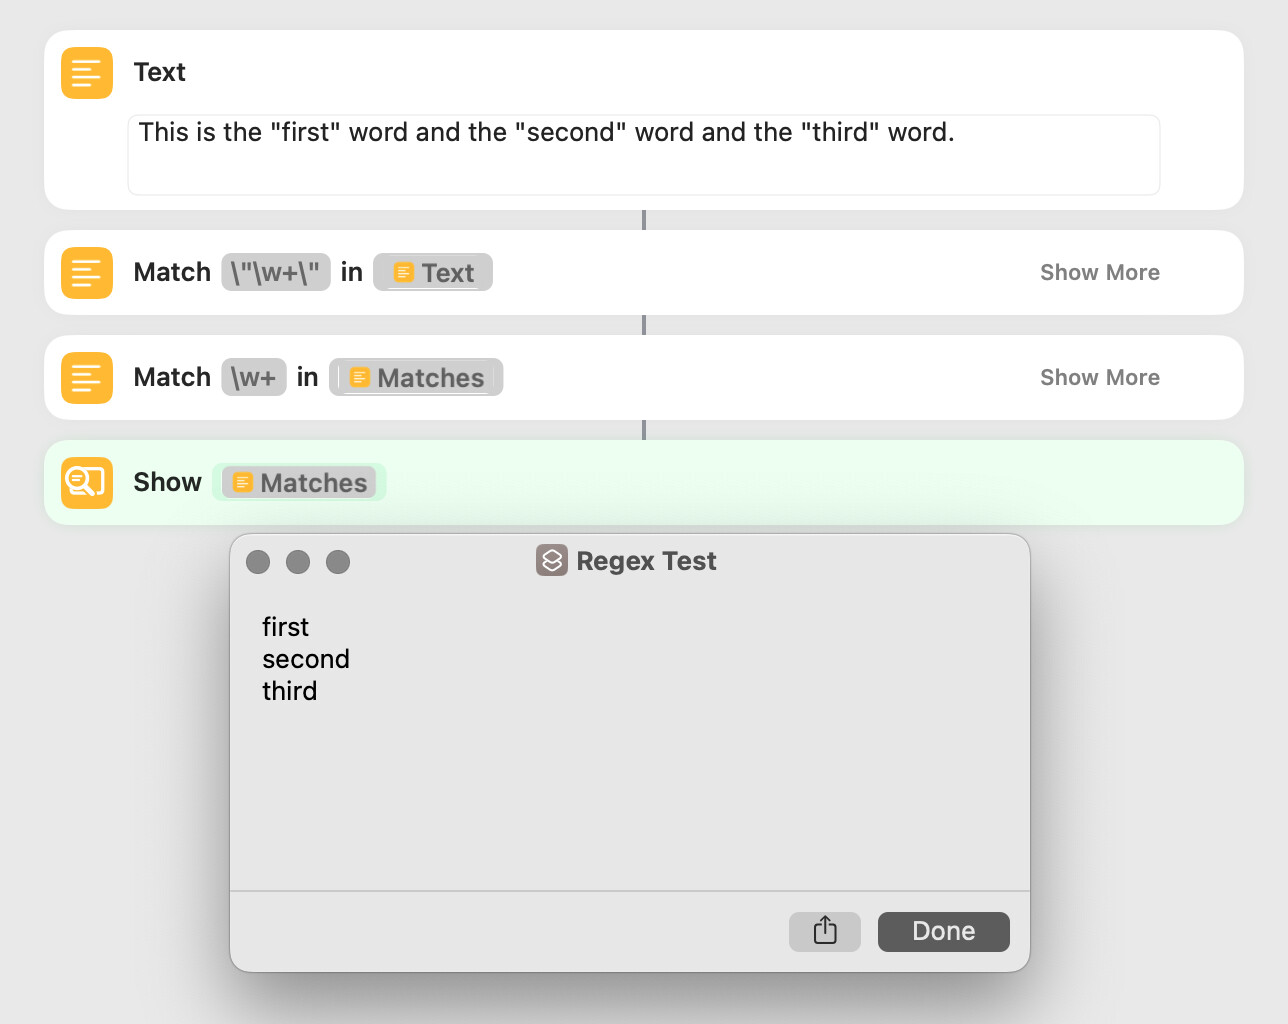
Task: Click the Shortcuts icon in the Regex Test title
Action: tap(552, 560)
